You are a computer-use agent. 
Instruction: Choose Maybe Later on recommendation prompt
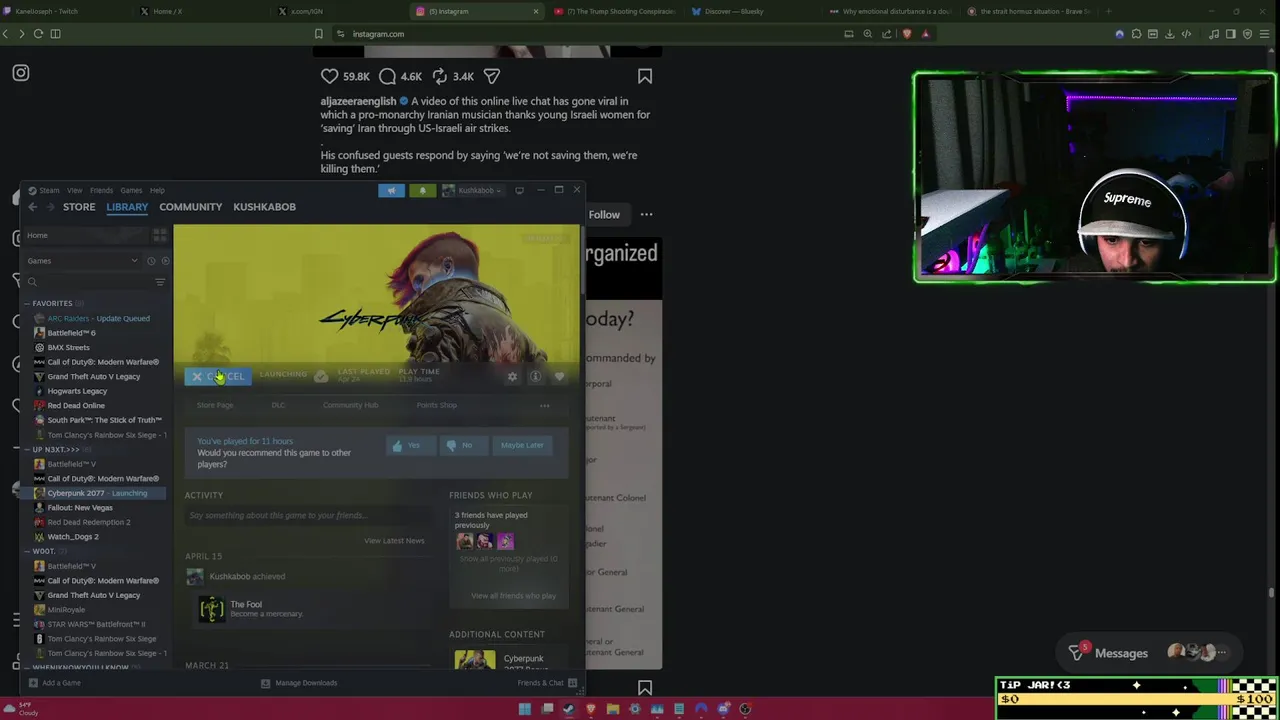tap(522, 445)
